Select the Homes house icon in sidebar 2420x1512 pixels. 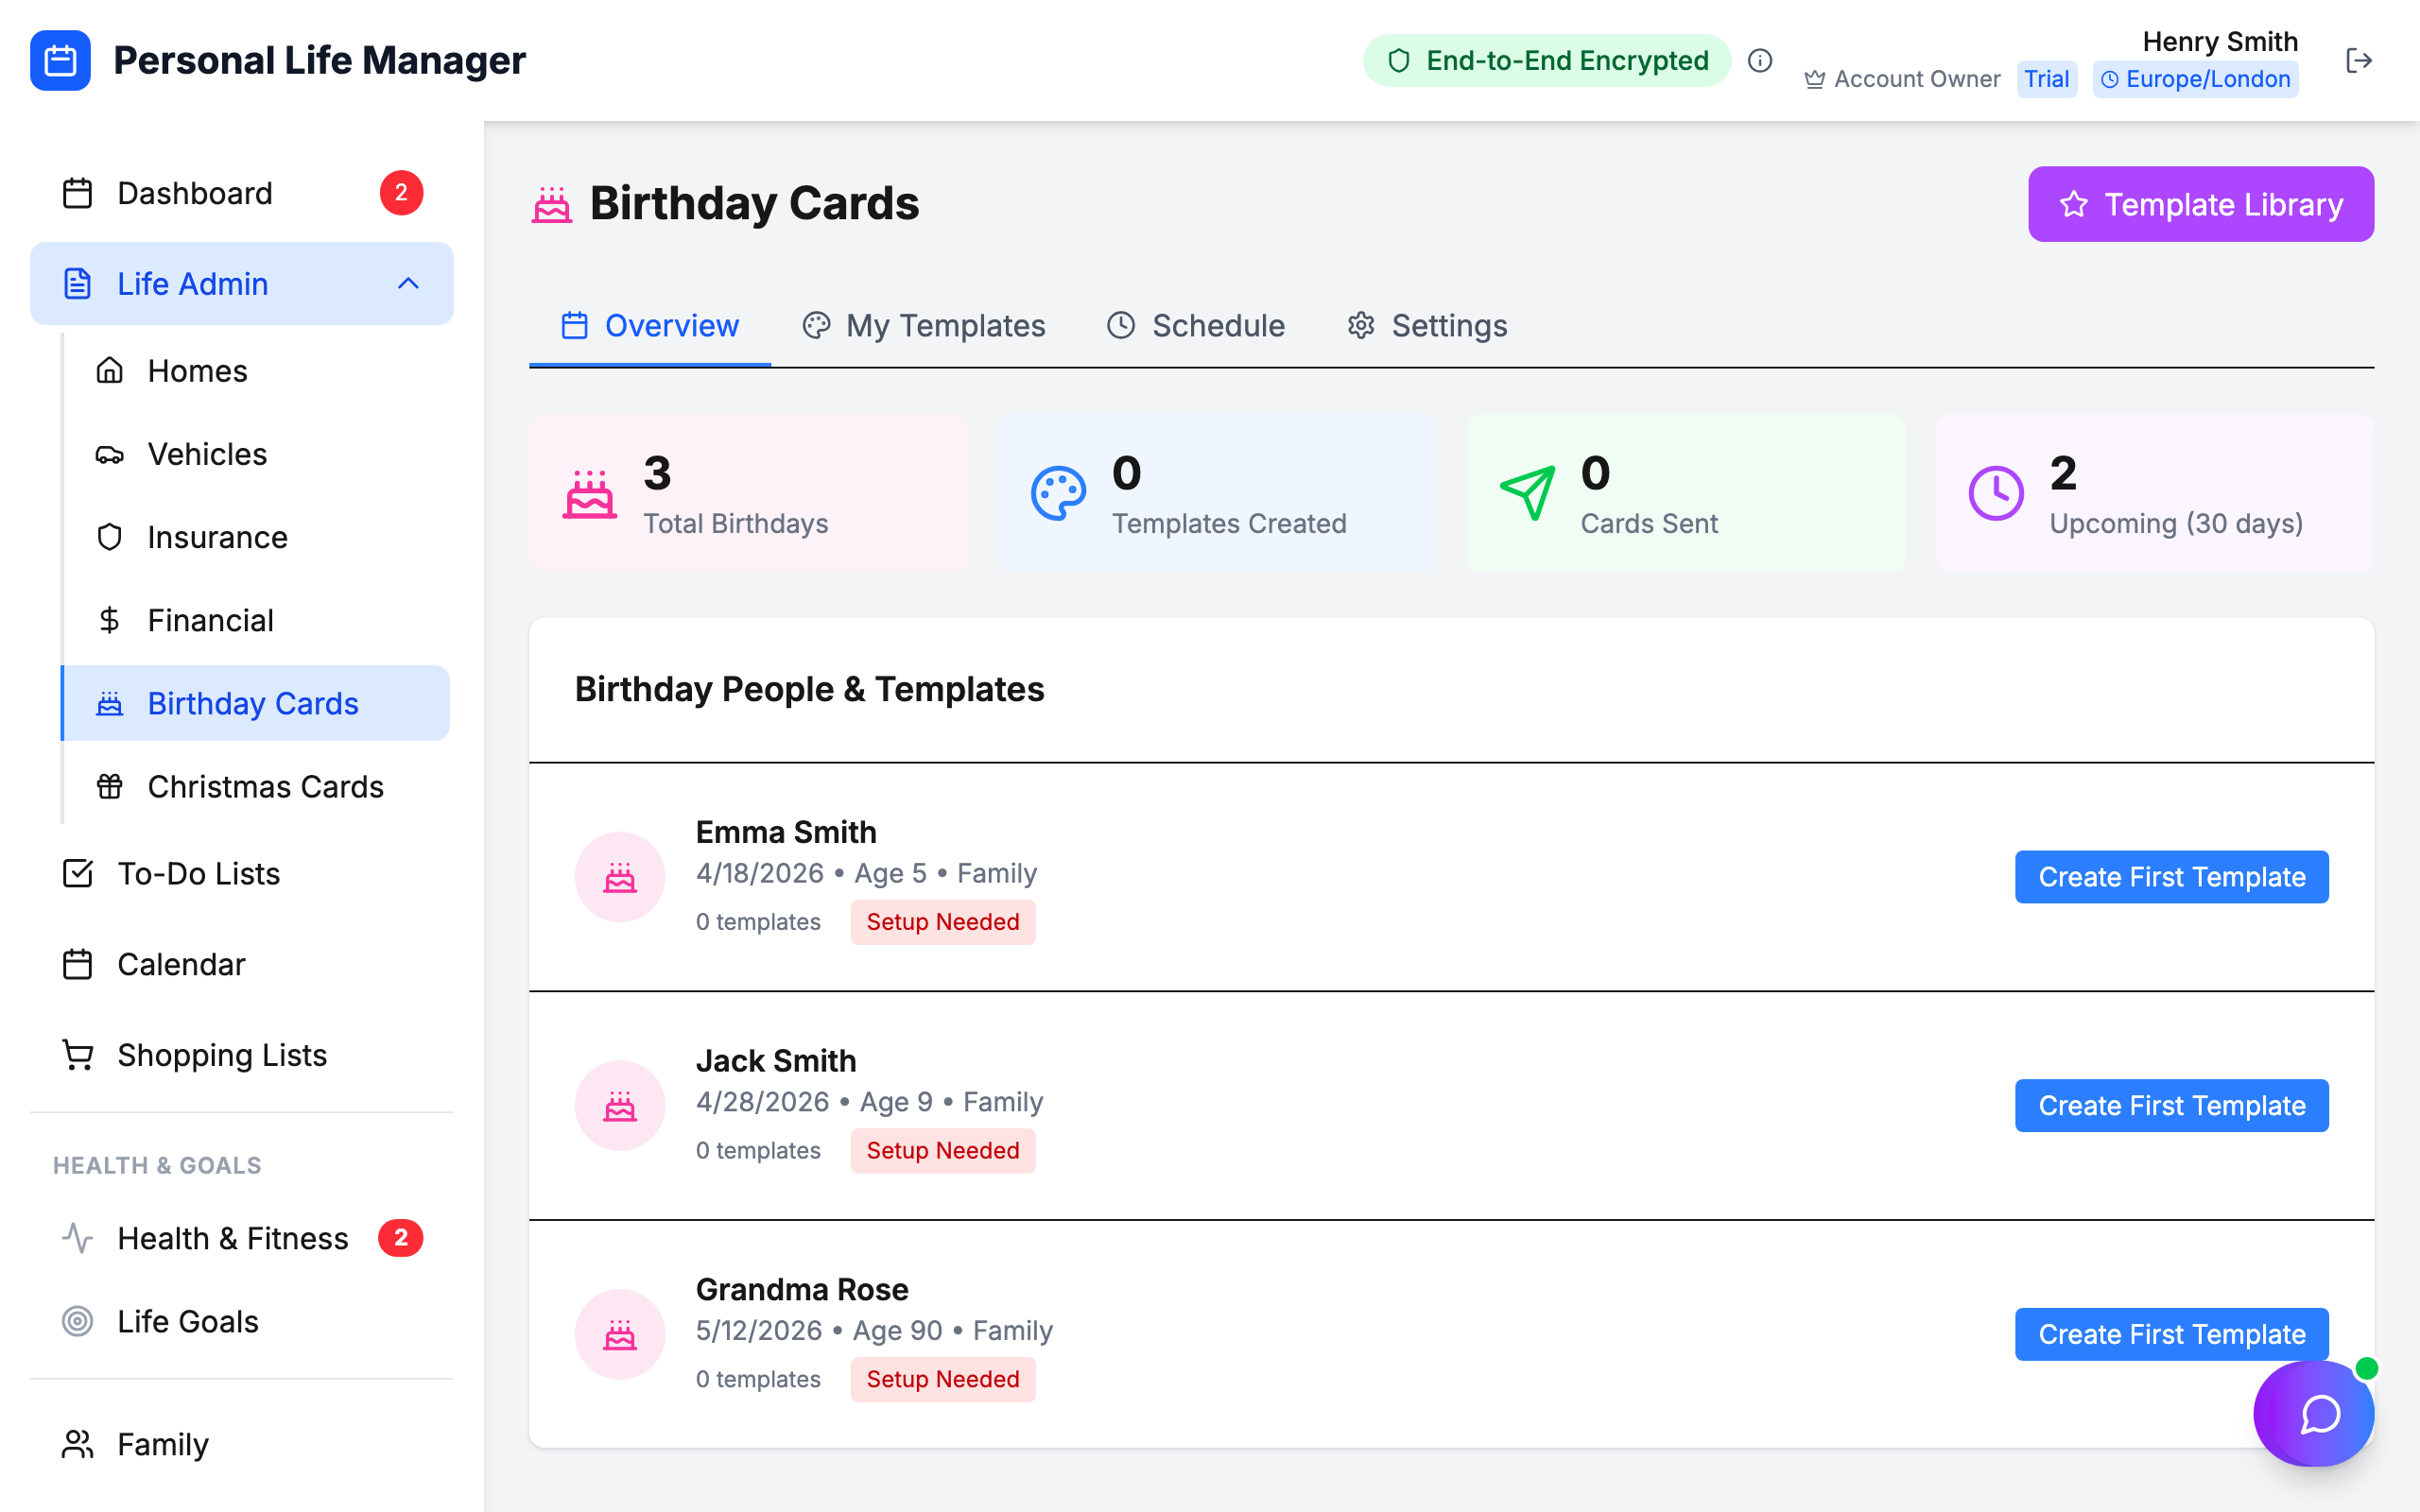110,370
